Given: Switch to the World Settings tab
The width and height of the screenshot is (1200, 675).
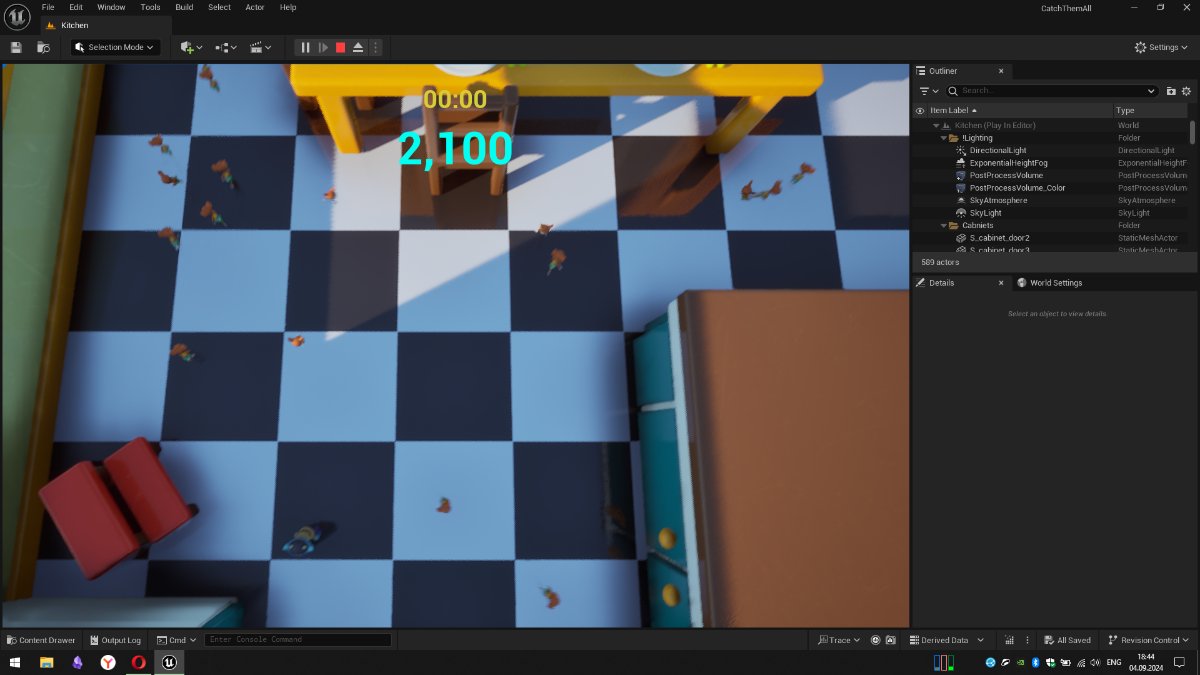Looking at the screenshot, I should (1055, 283).
